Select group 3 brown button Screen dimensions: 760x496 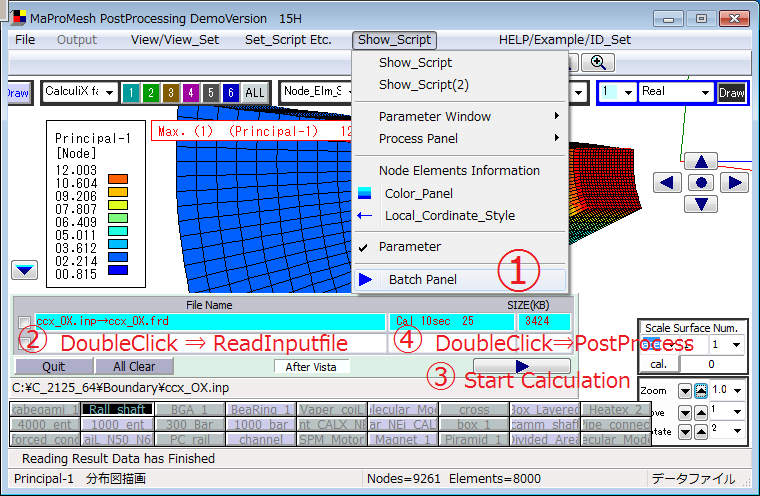tap(171, 93)
